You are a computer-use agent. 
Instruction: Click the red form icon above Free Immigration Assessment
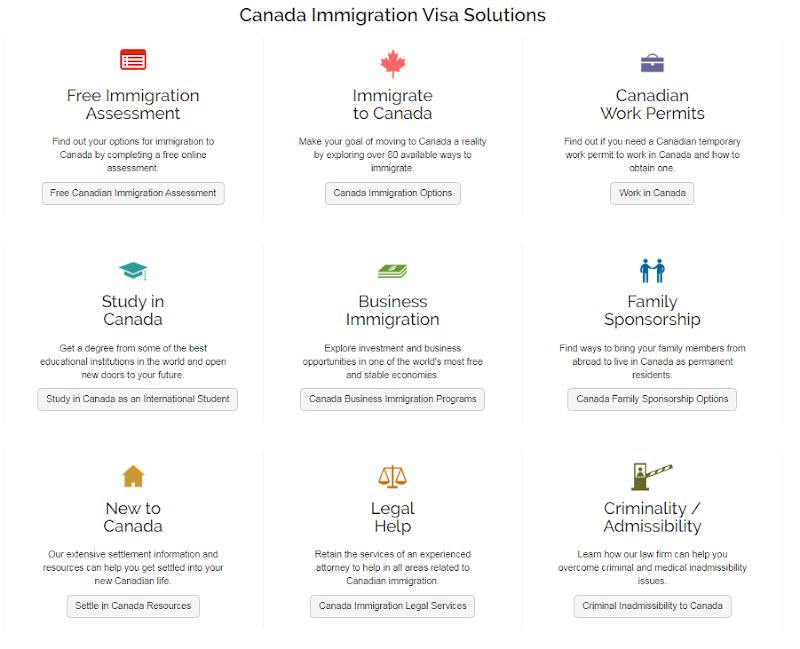click(x=133, y=59)
